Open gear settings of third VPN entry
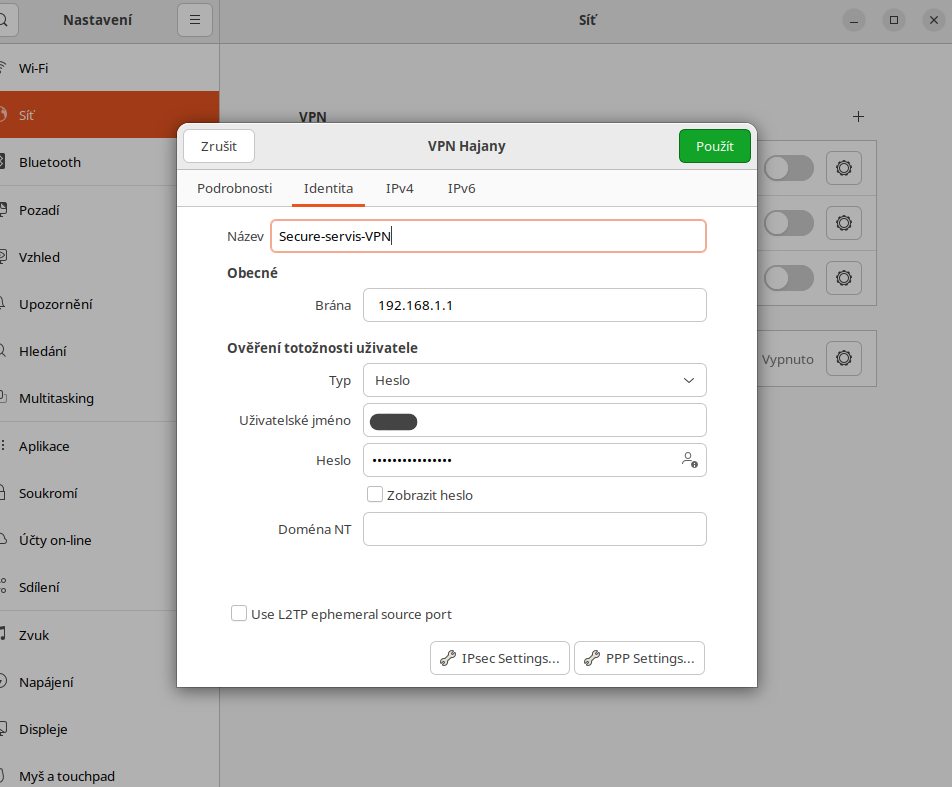The image size is (952, 787). click(x=843, y=277)
